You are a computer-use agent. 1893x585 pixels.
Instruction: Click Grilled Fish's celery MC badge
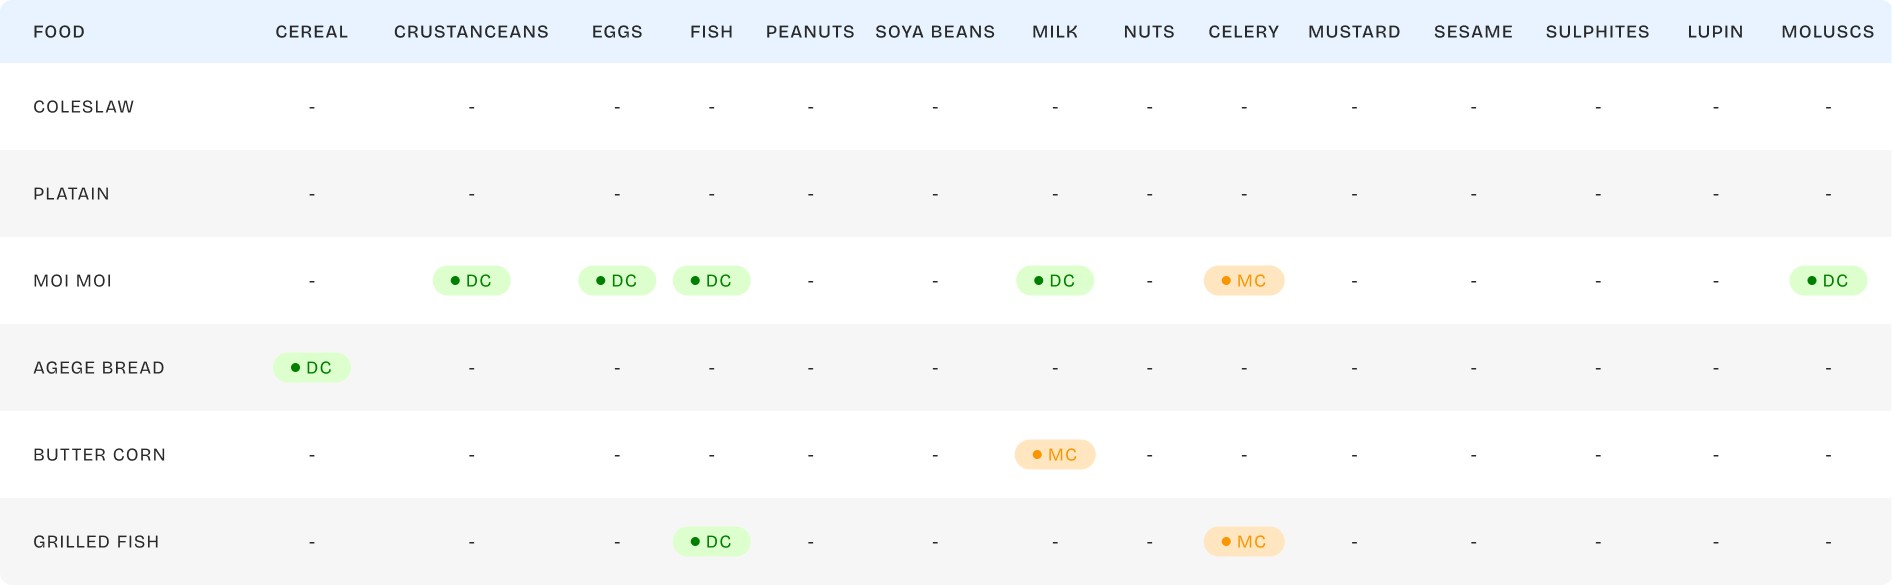[1243, 542]
